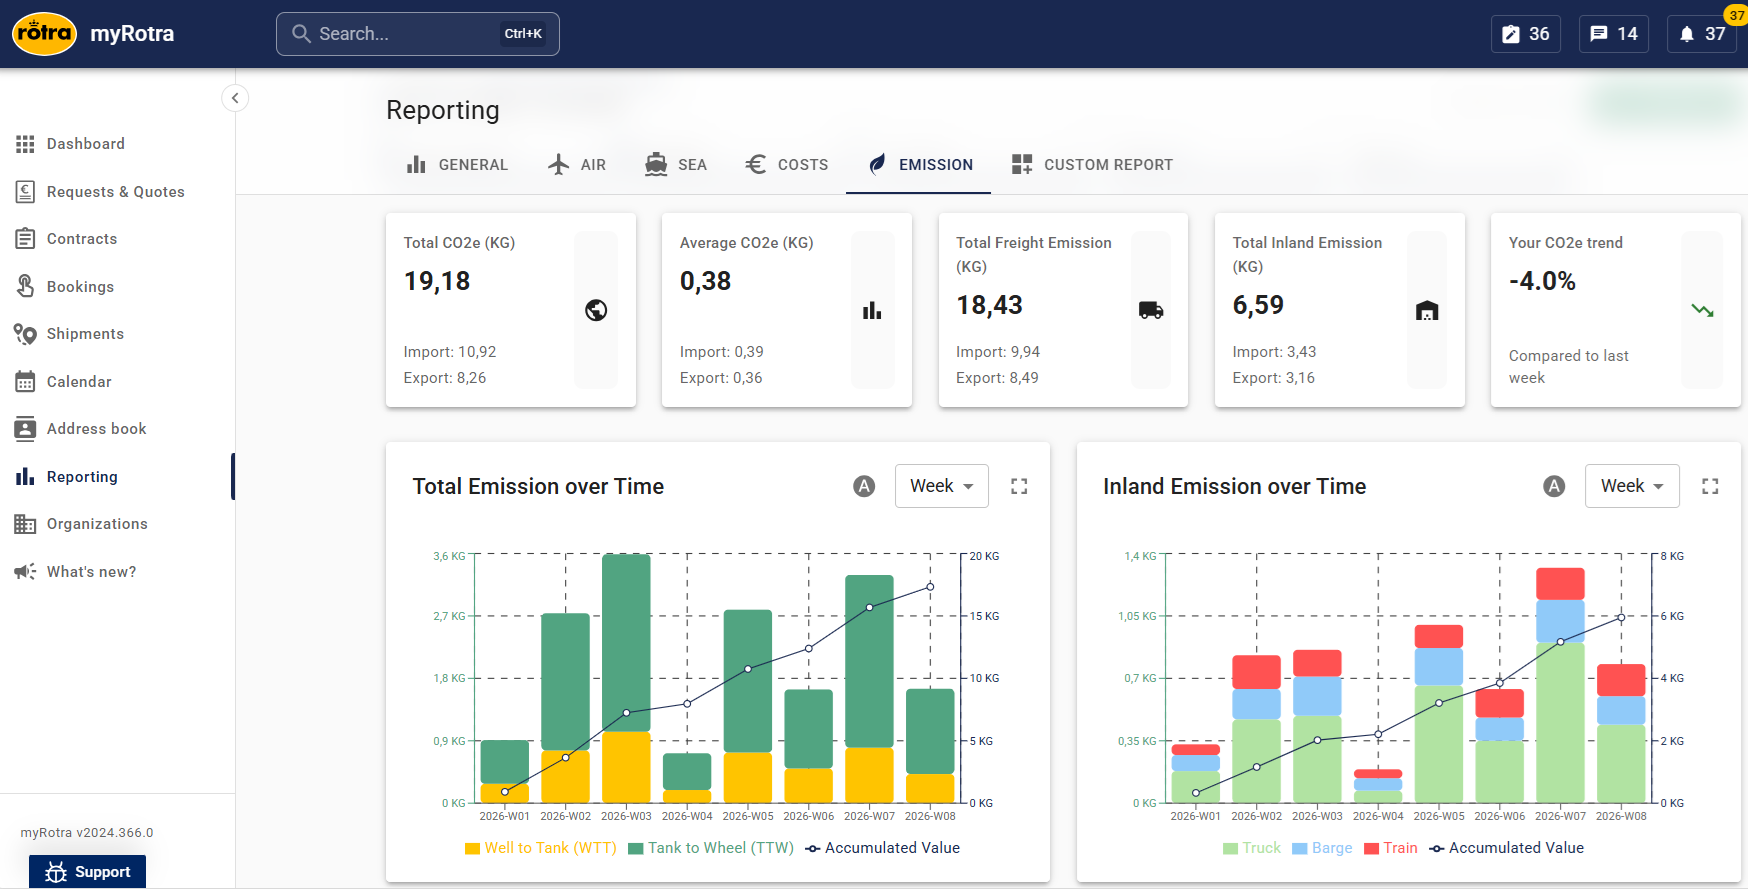This screenshot has width=1748, height=889.
Task: Toggle accumulated 'A' button on Inland Emission chart
Action: point(1554,486)
